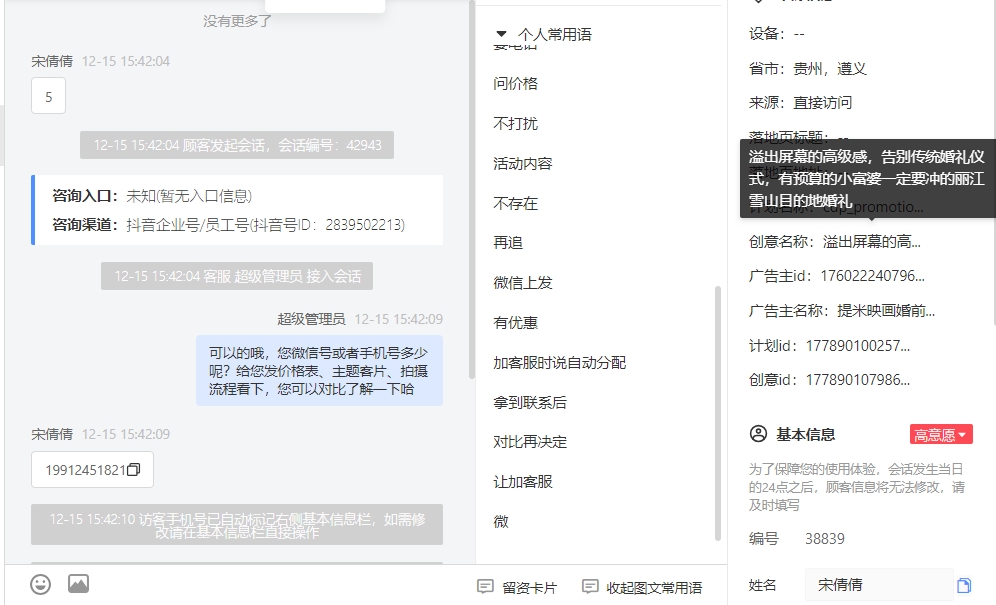Select the 不存在 quick phrase
Image resolution: width=996 pixels, height=605 pixels.
tap(516, 203)
